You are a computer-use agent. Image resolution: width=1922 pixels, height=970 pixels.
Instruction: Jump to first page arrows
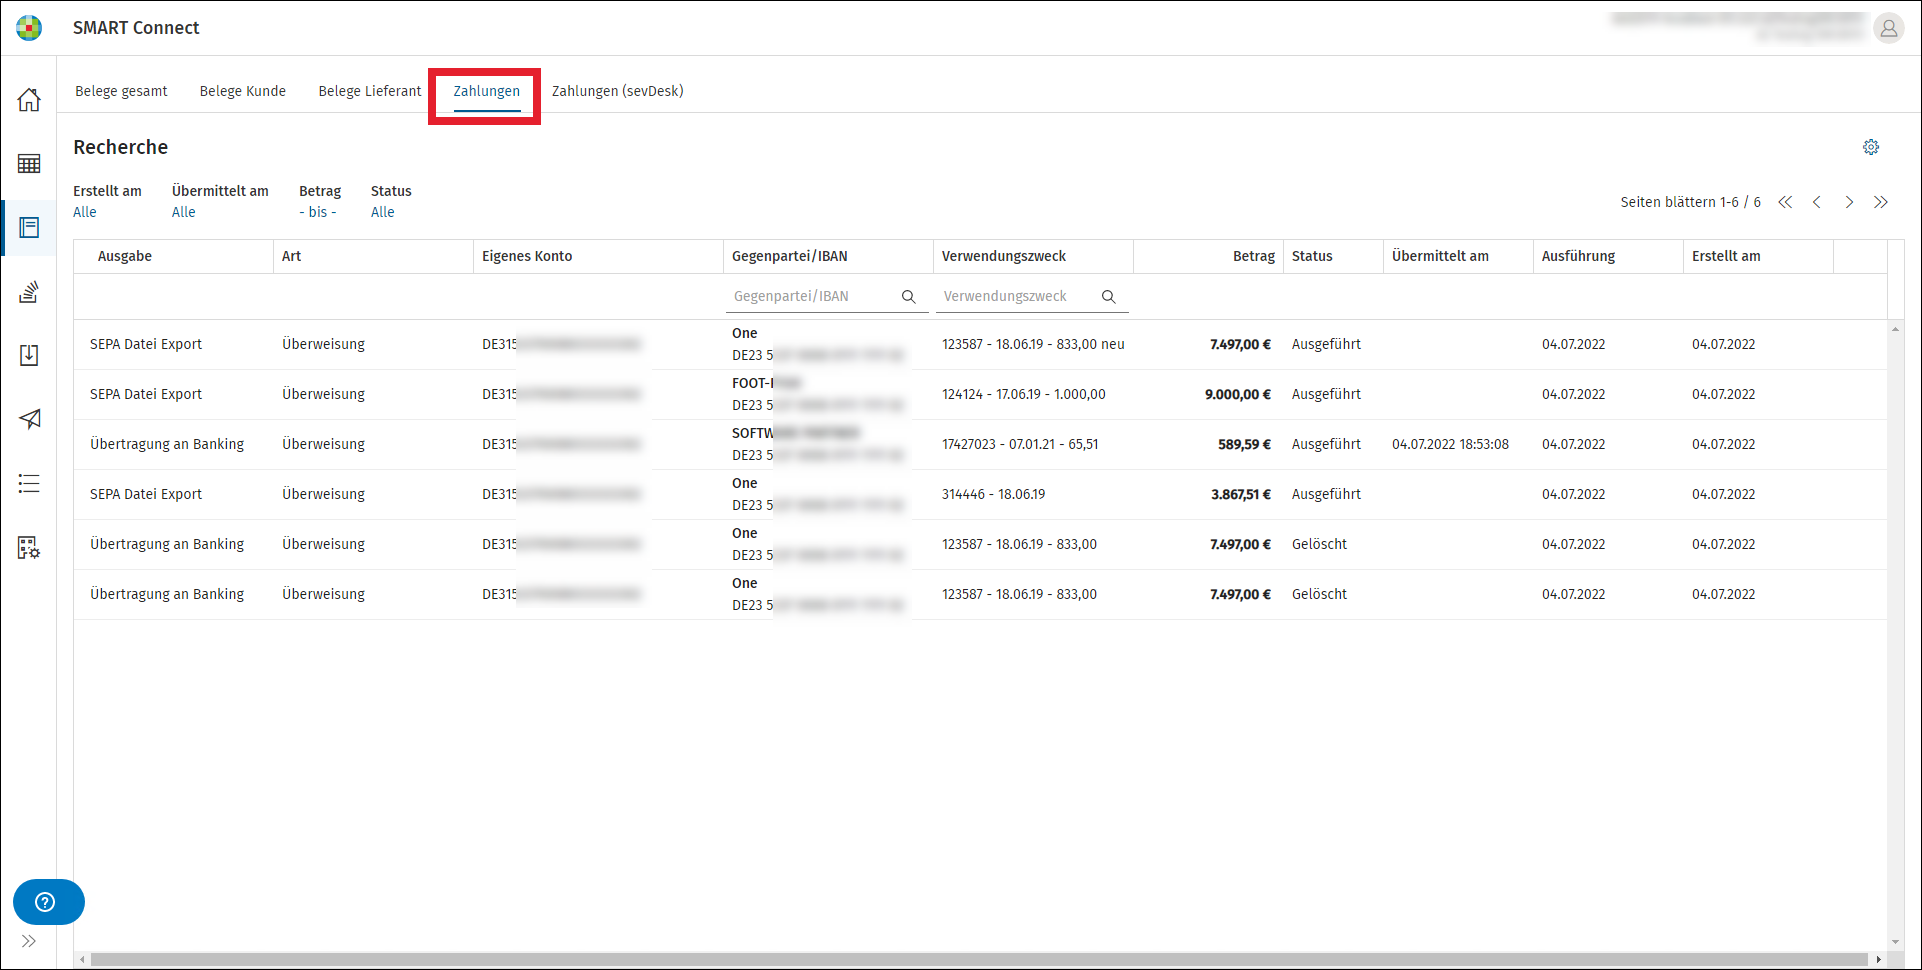click(x=1785, y=202)
